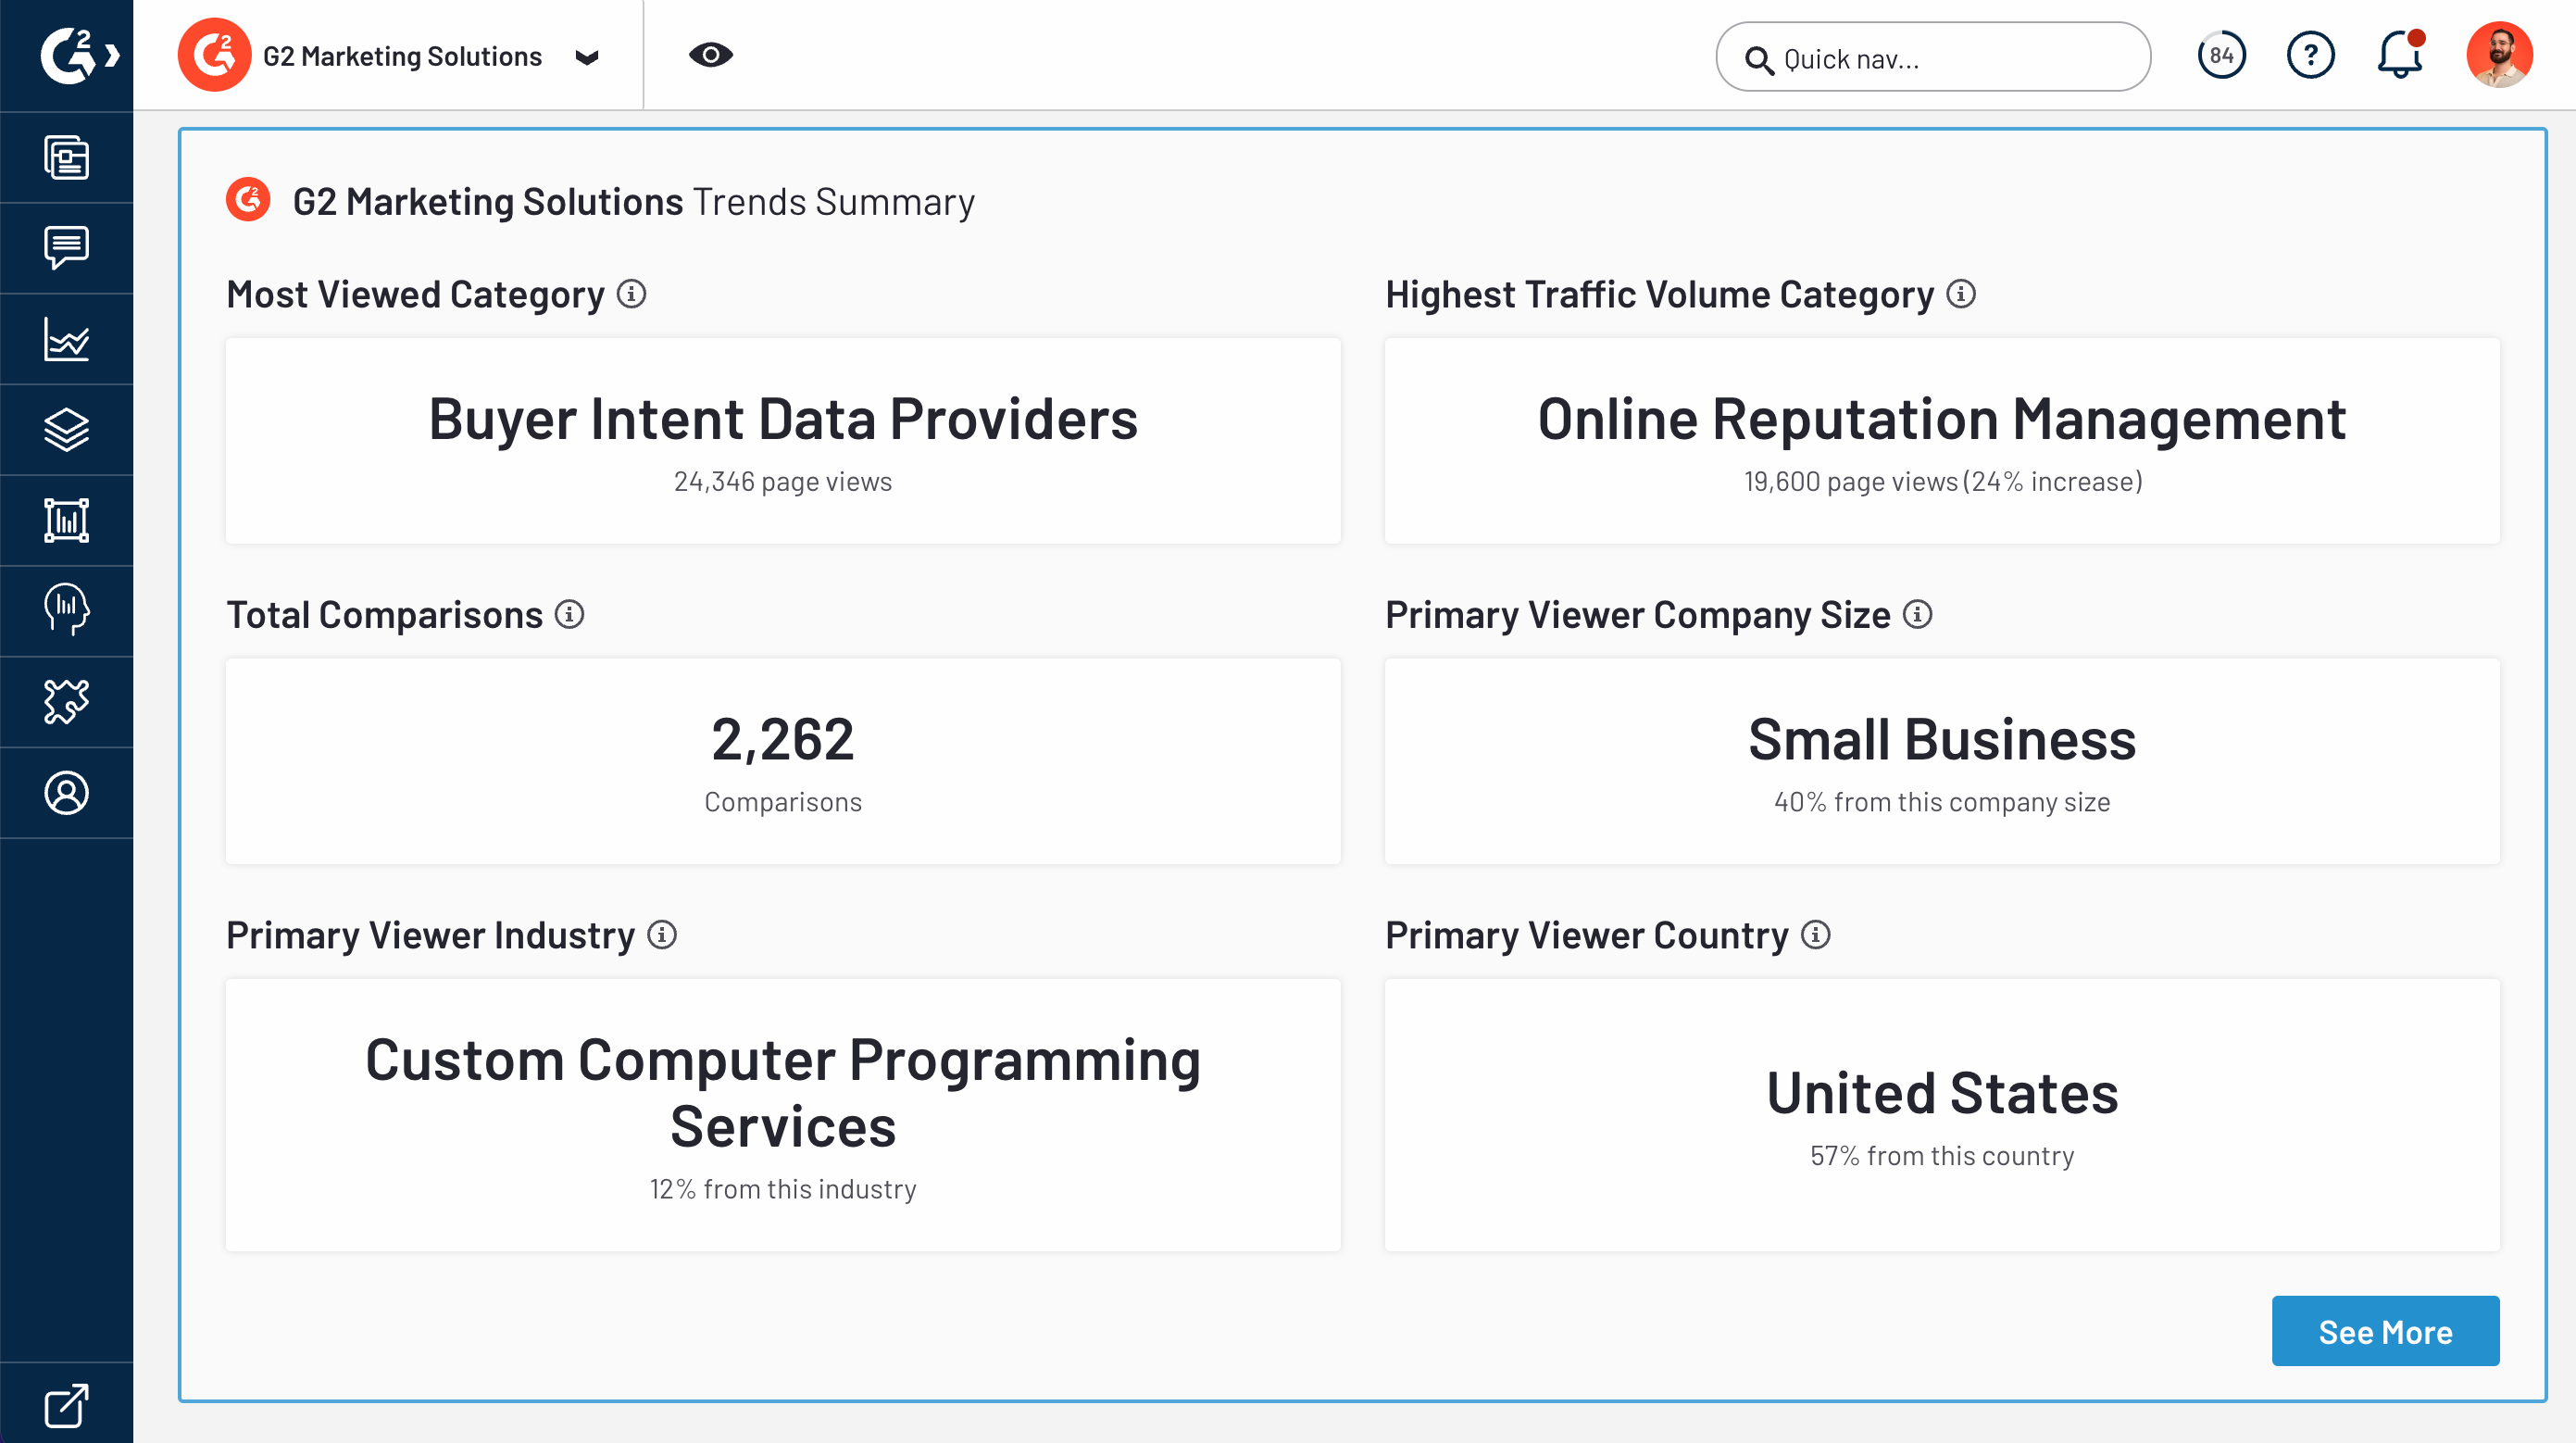Click the info icon next to Most Viewed Category
This screenshot has height=1443, width=2576.
pos(631,294)
